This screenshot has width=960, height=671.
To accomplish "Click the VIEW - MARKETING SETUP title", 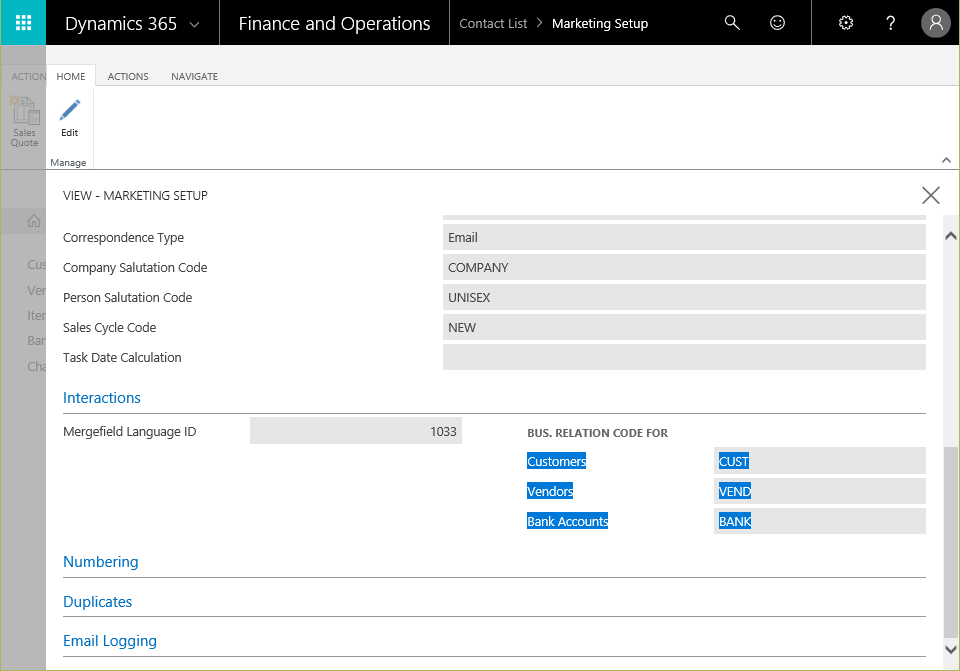I will point(135,195).
